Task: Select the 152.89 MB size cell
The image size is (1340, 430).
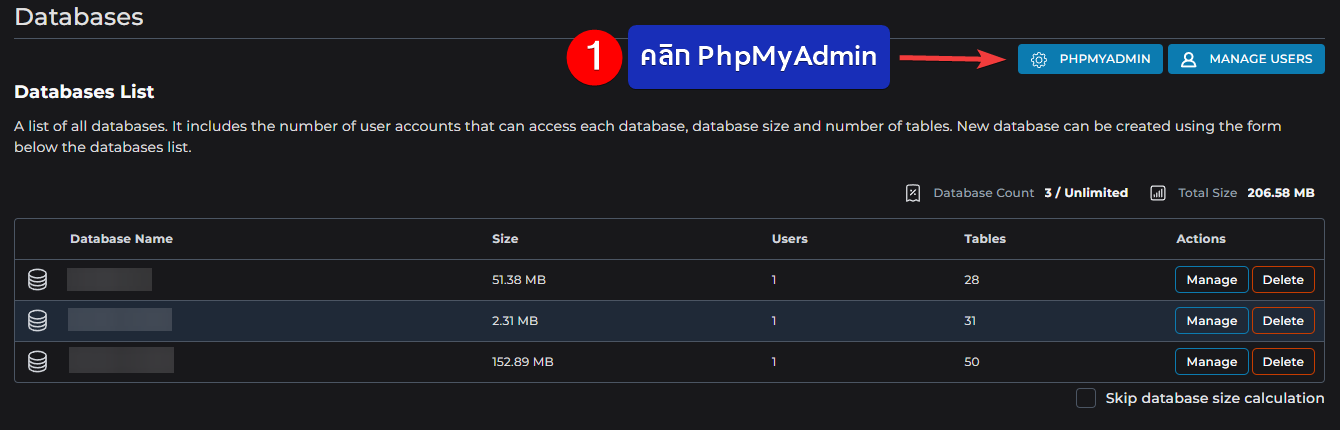Action: click(x=523, y=362)
